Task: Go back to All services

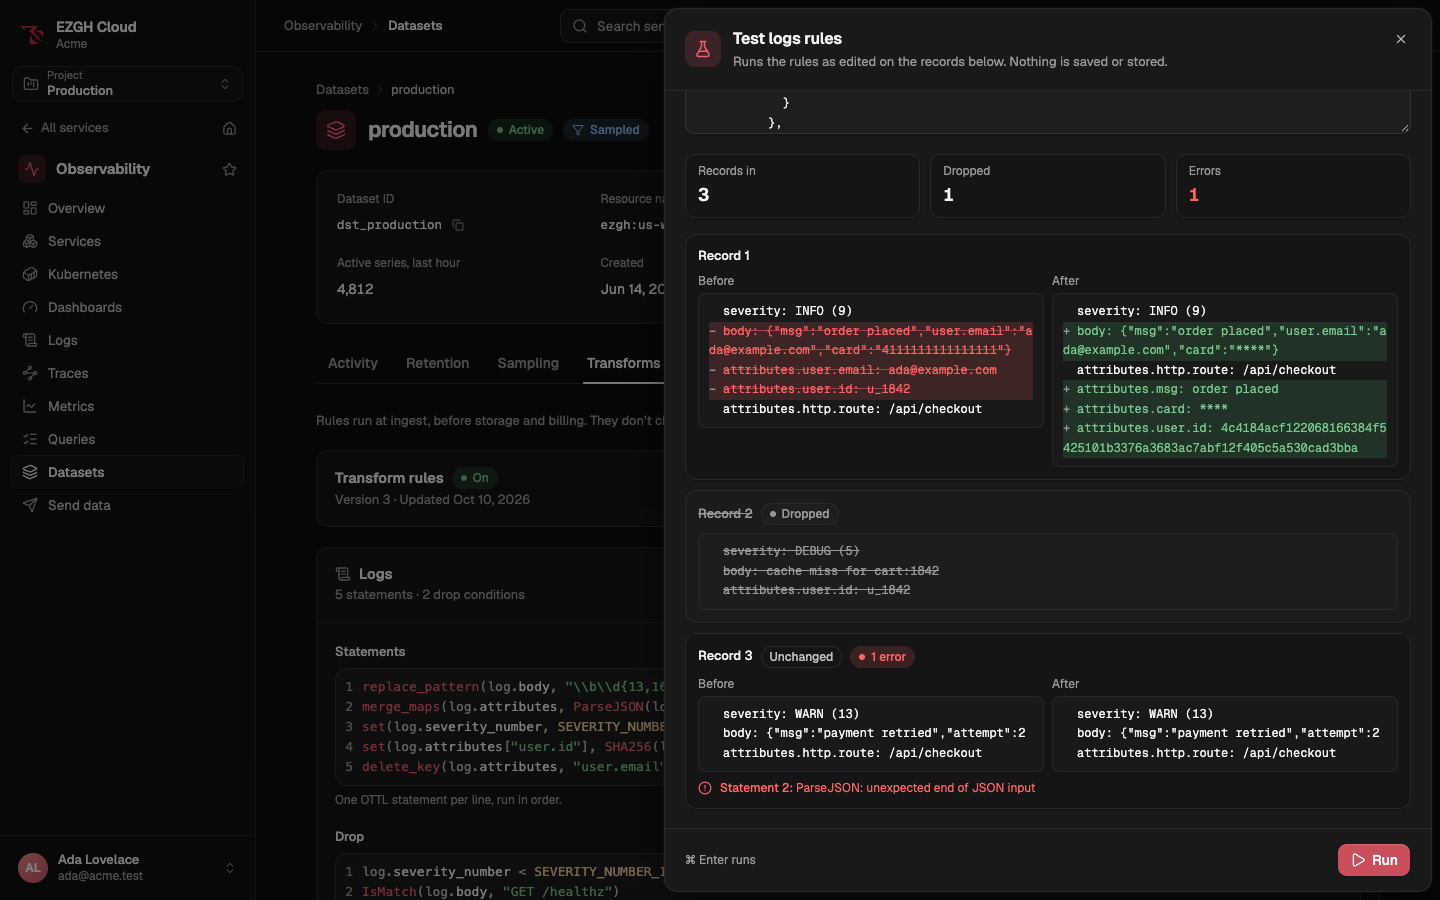Action: pos(65,128)
